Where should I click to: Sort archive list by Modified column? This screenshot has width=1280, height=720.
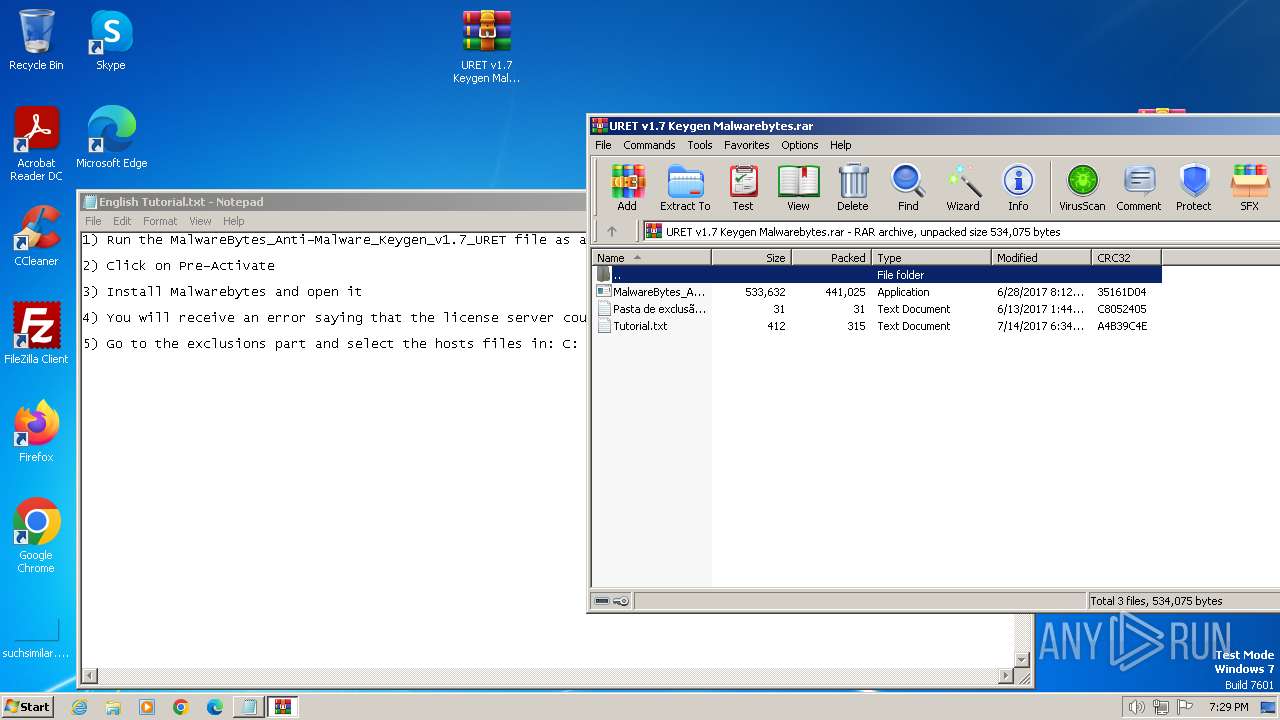(1041, 257)
